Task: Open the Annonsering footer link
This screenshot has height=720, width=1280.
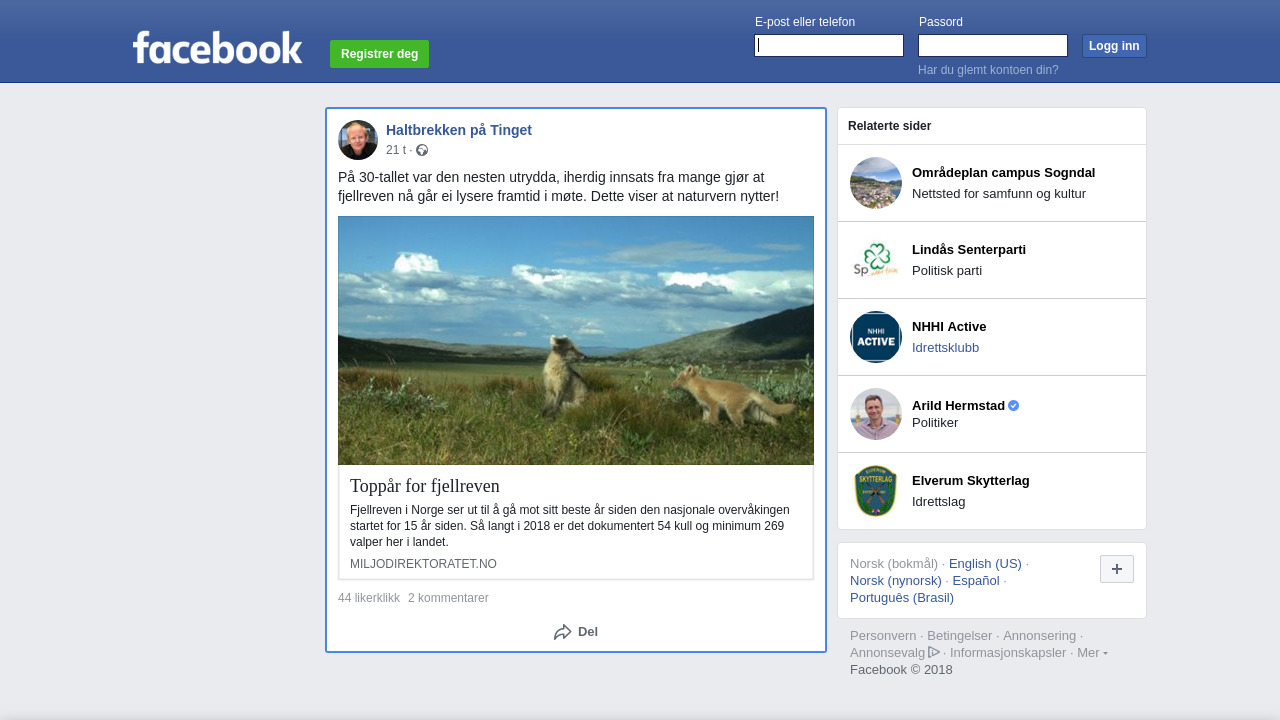Action: coord(1039,635)
